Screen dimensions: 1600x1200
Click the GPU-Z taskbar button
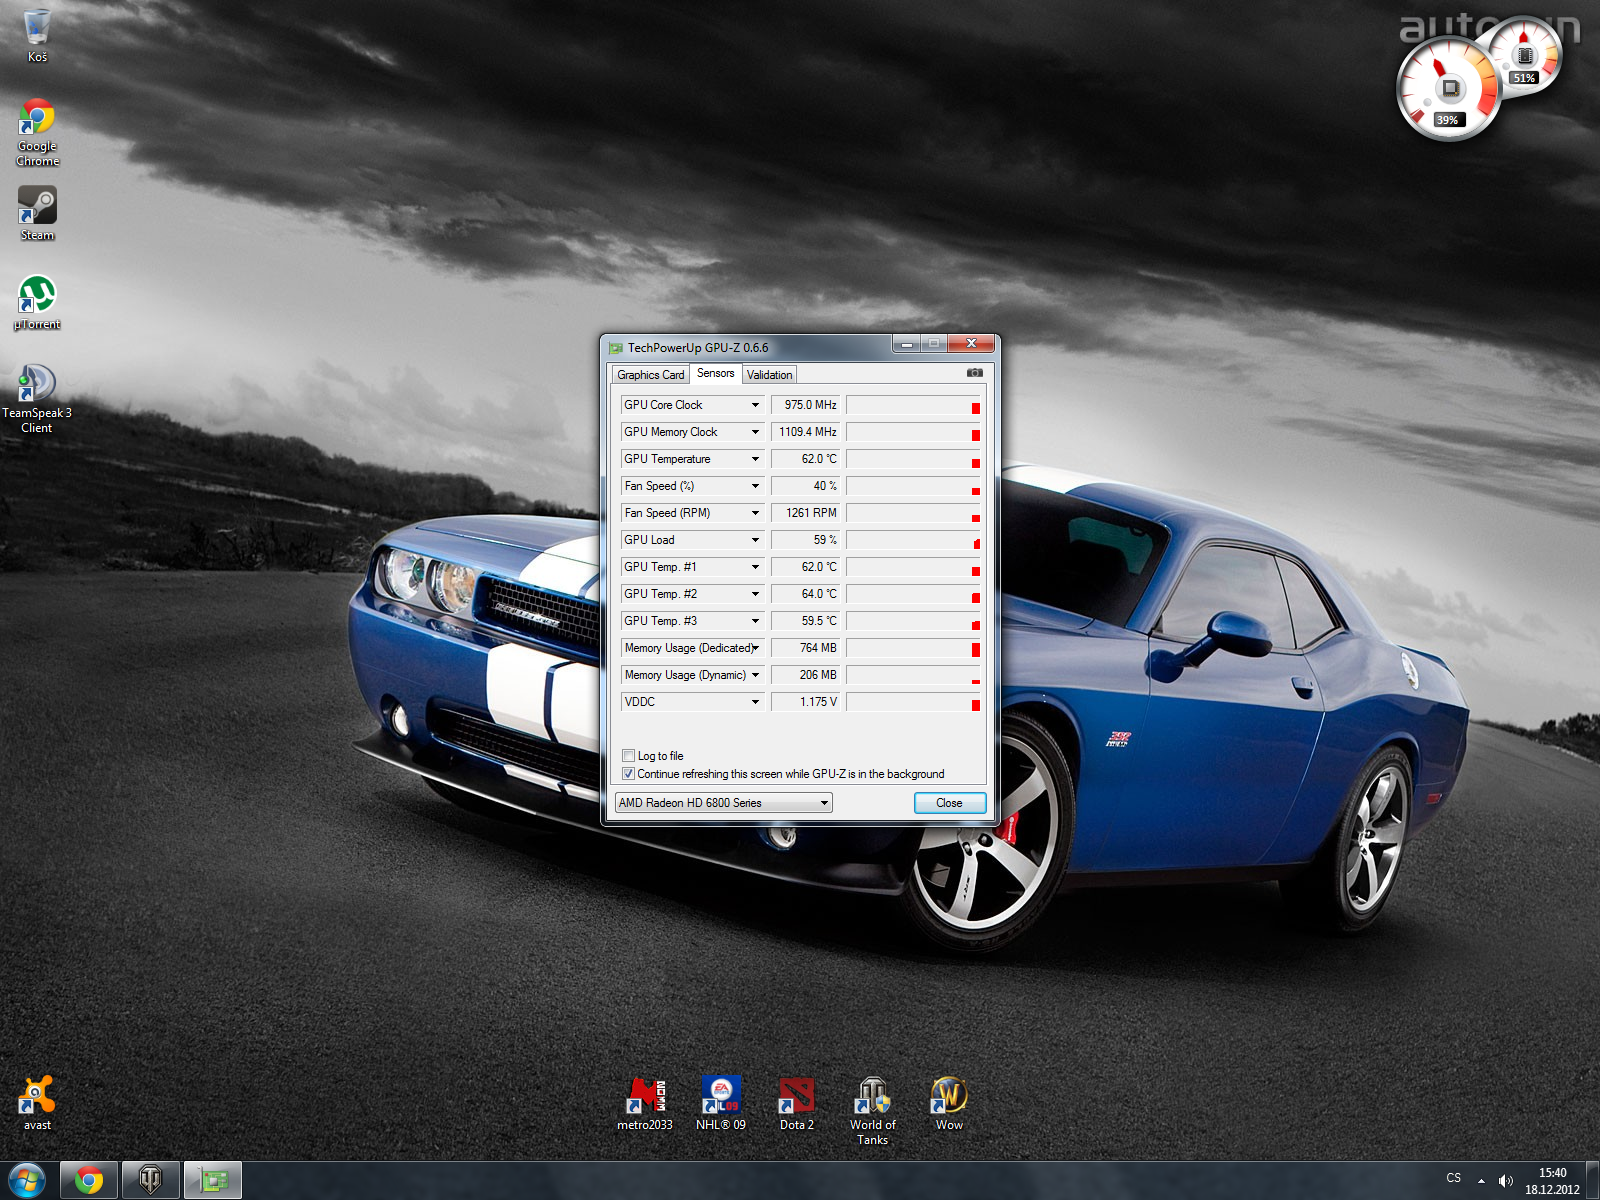tap(212, 1180)
